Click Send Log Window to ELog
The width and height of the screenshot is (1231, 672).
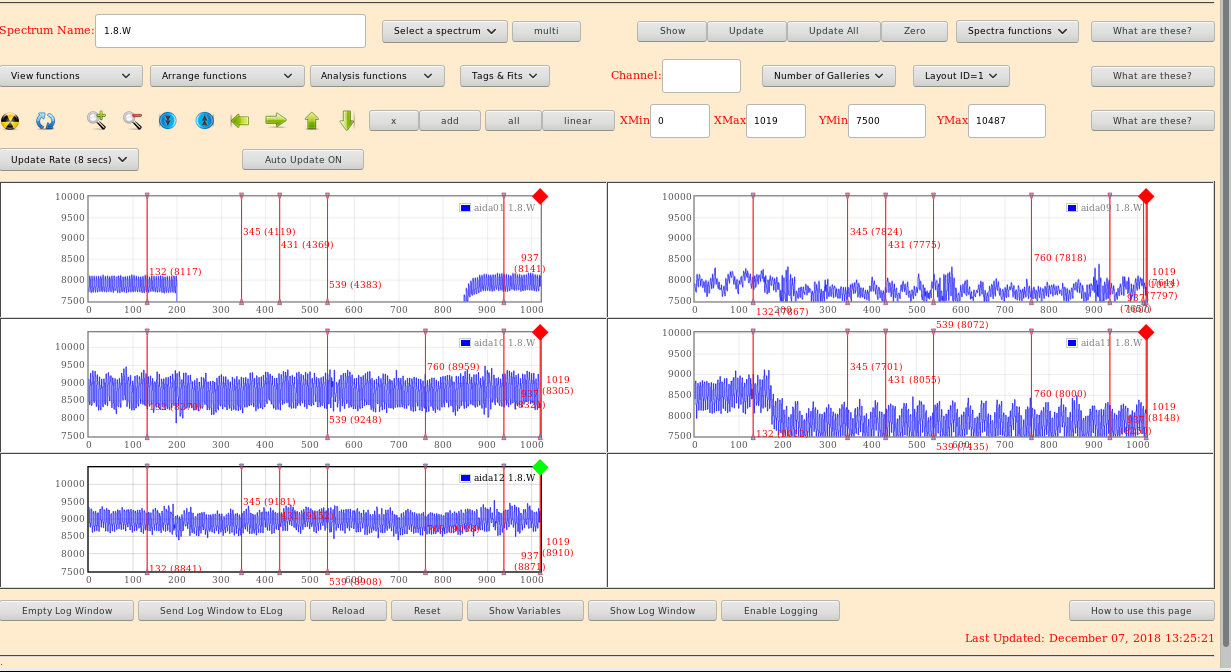coord(221,611)
